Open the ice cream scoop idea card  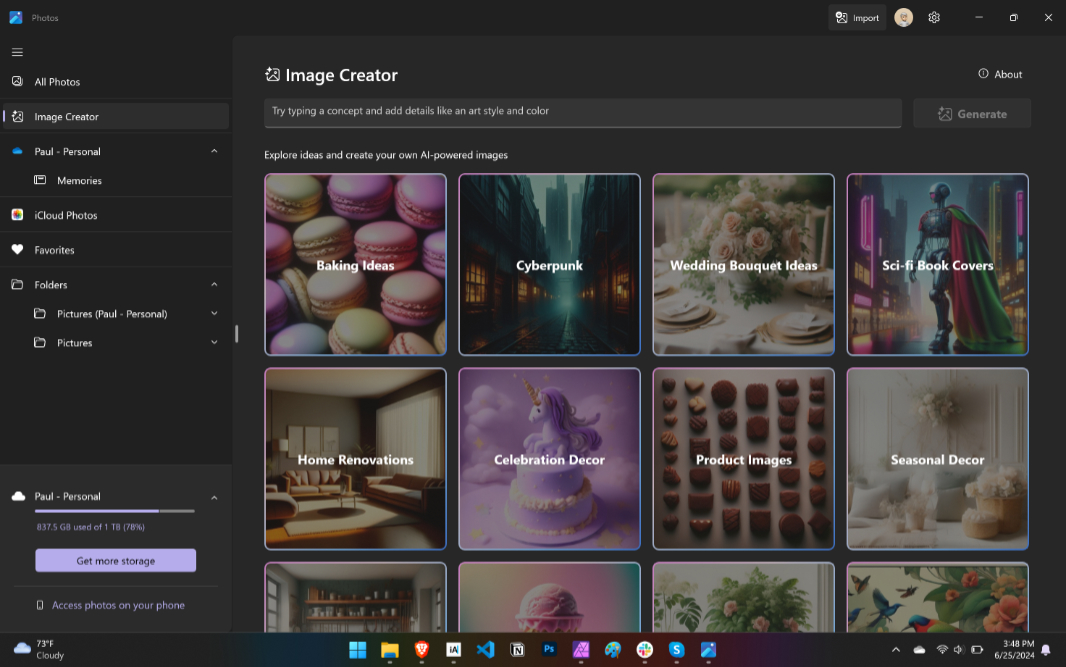coord(549,598)
